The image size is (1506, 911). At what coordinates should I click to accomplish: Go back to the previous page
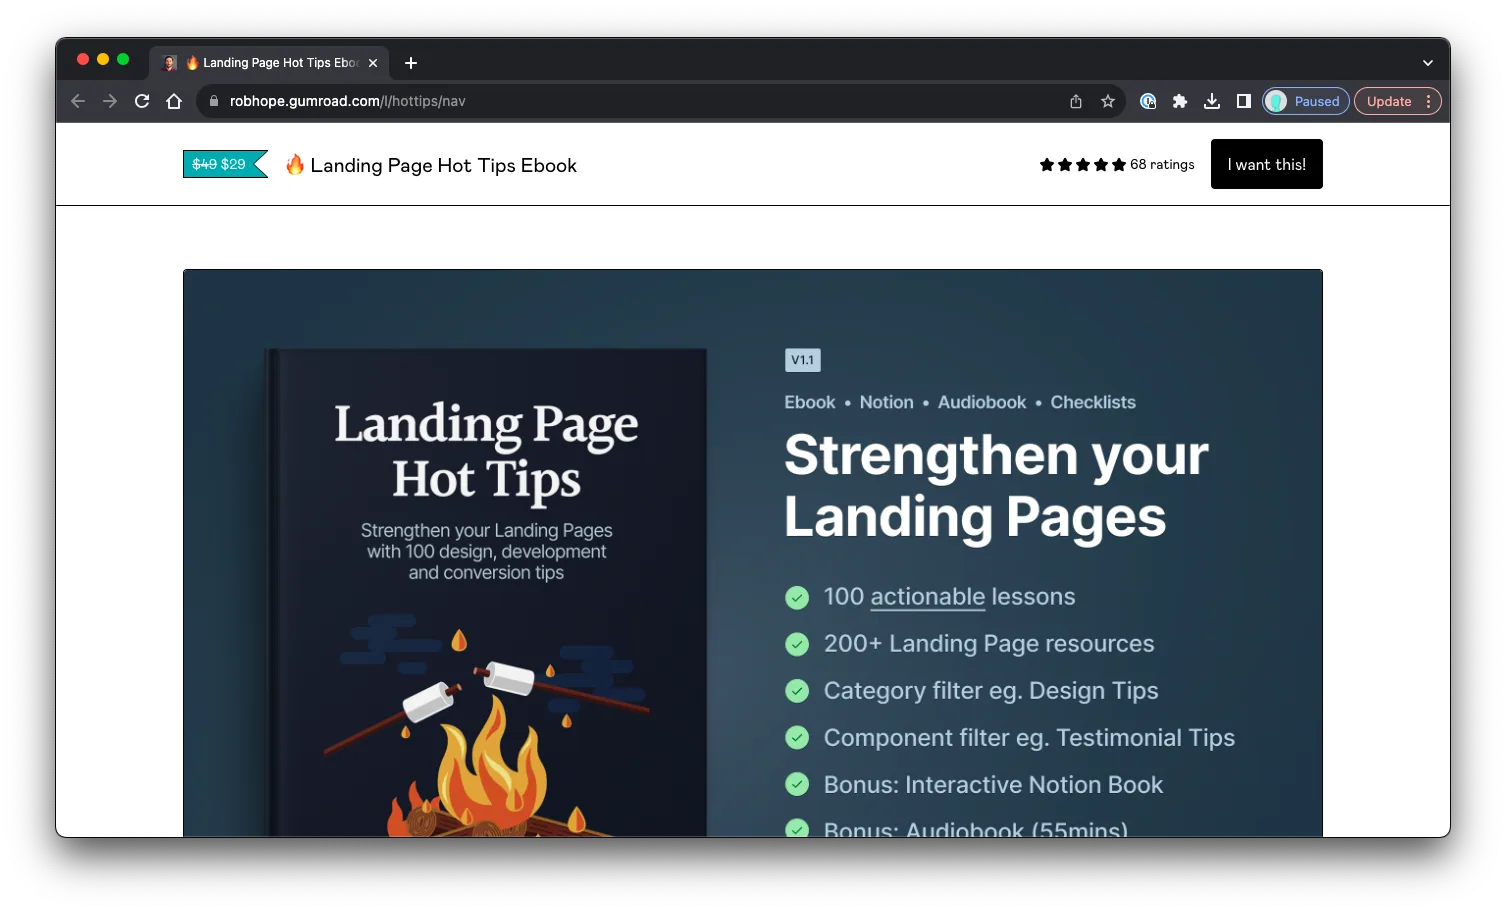click(78, 101)
